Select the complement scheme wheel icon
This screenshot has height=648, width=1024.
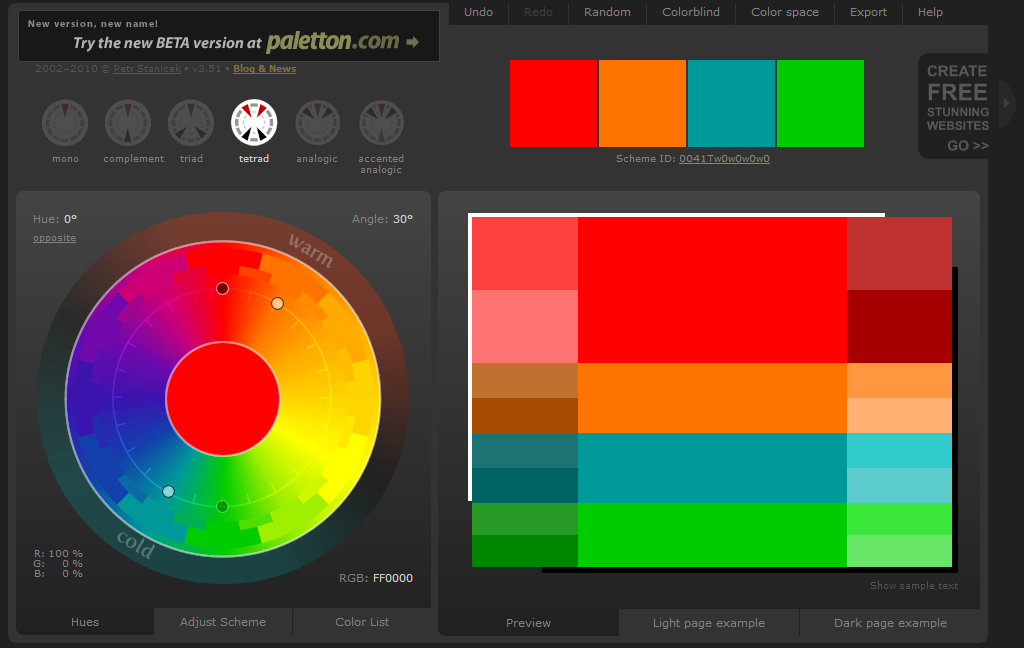pos(128,123)
